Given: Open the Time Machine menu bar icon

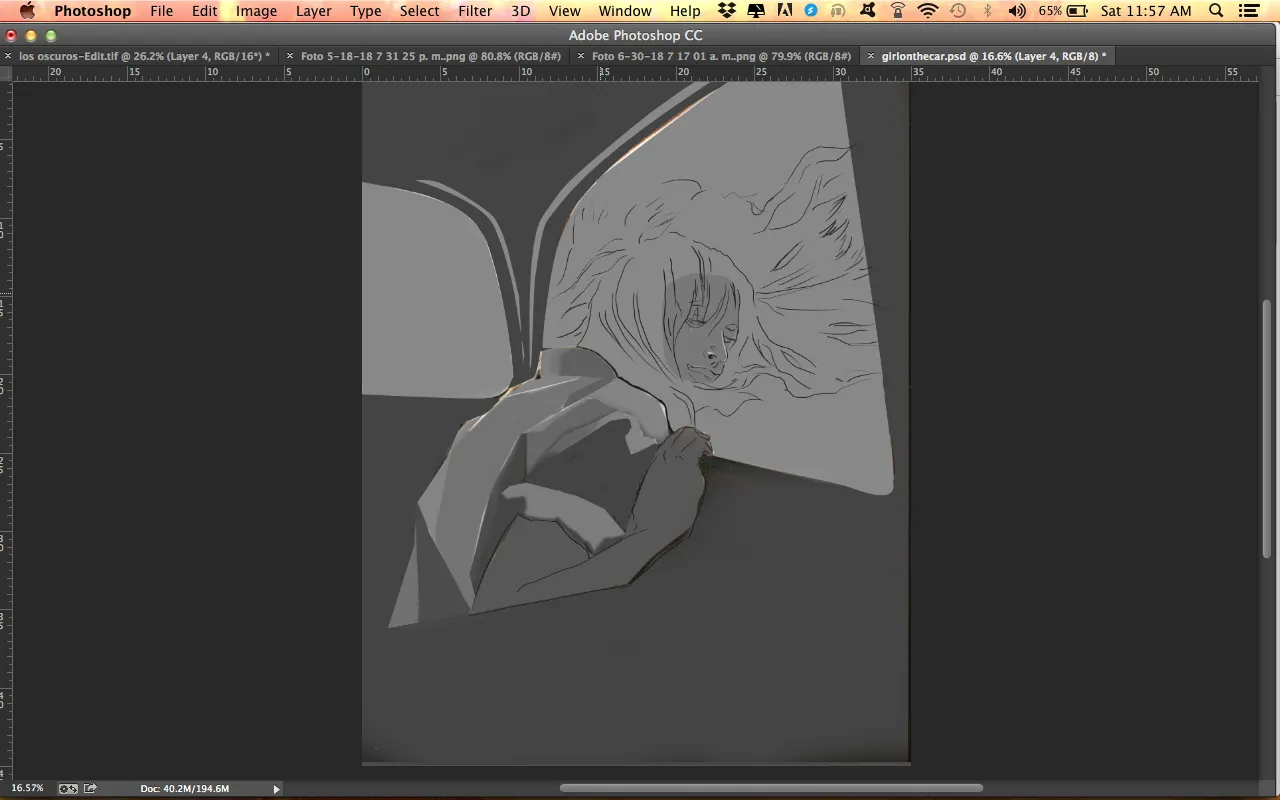Looking at the screenshot, I should 958,11.
